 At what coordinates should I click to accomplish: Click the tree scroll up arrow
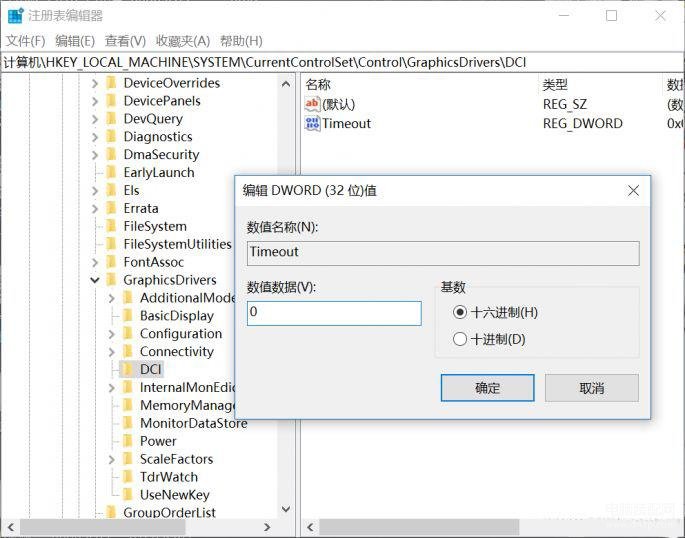286,83
